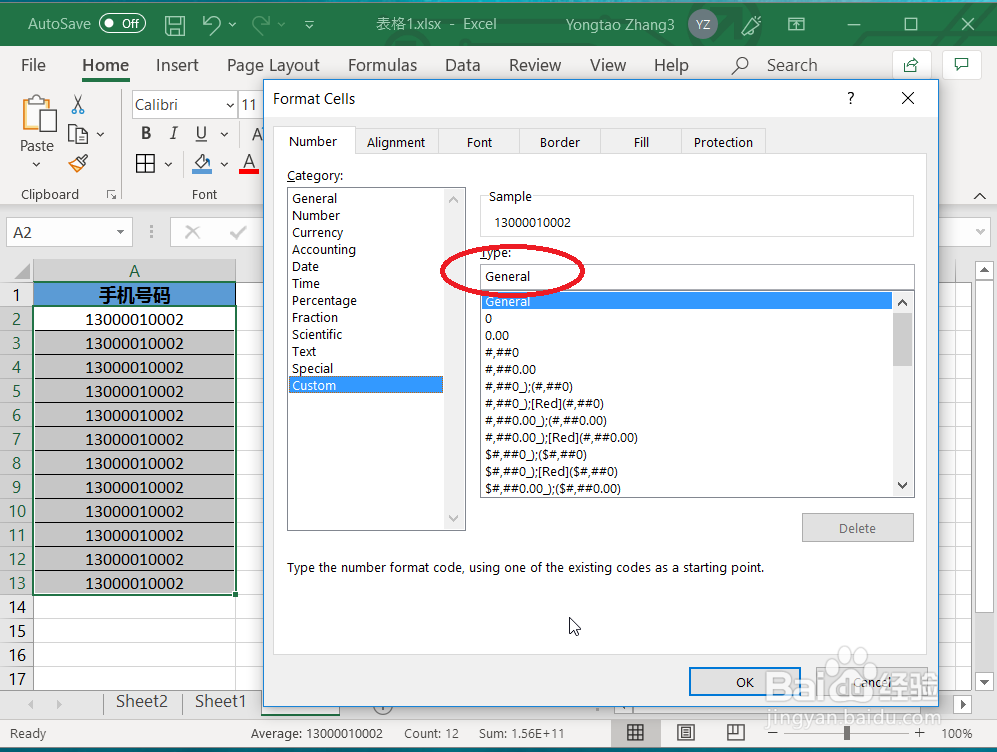
Task: Switch to the Alignment tab in Format Cells
Action: point(396,141)
